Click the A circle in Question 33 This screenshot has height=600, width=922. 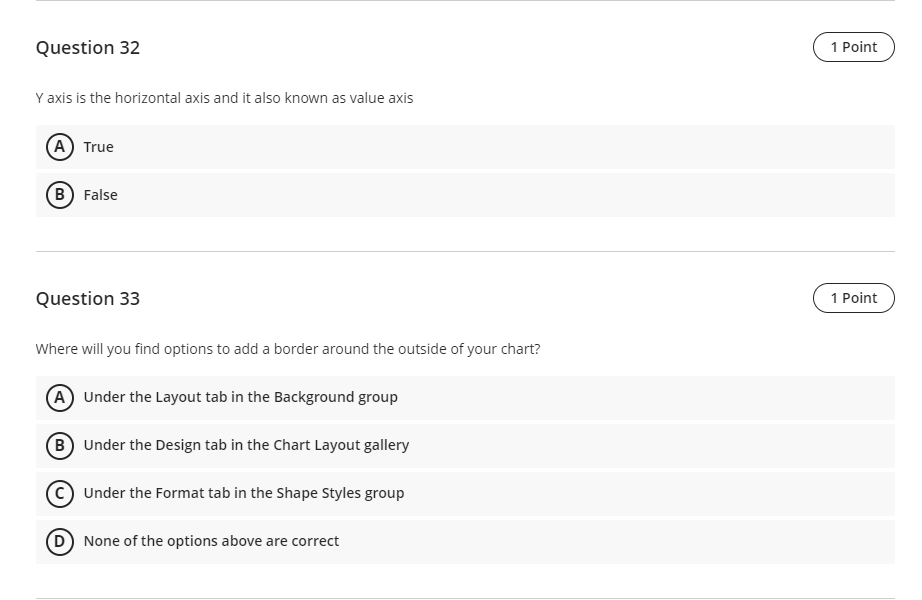tap(59, 397)
